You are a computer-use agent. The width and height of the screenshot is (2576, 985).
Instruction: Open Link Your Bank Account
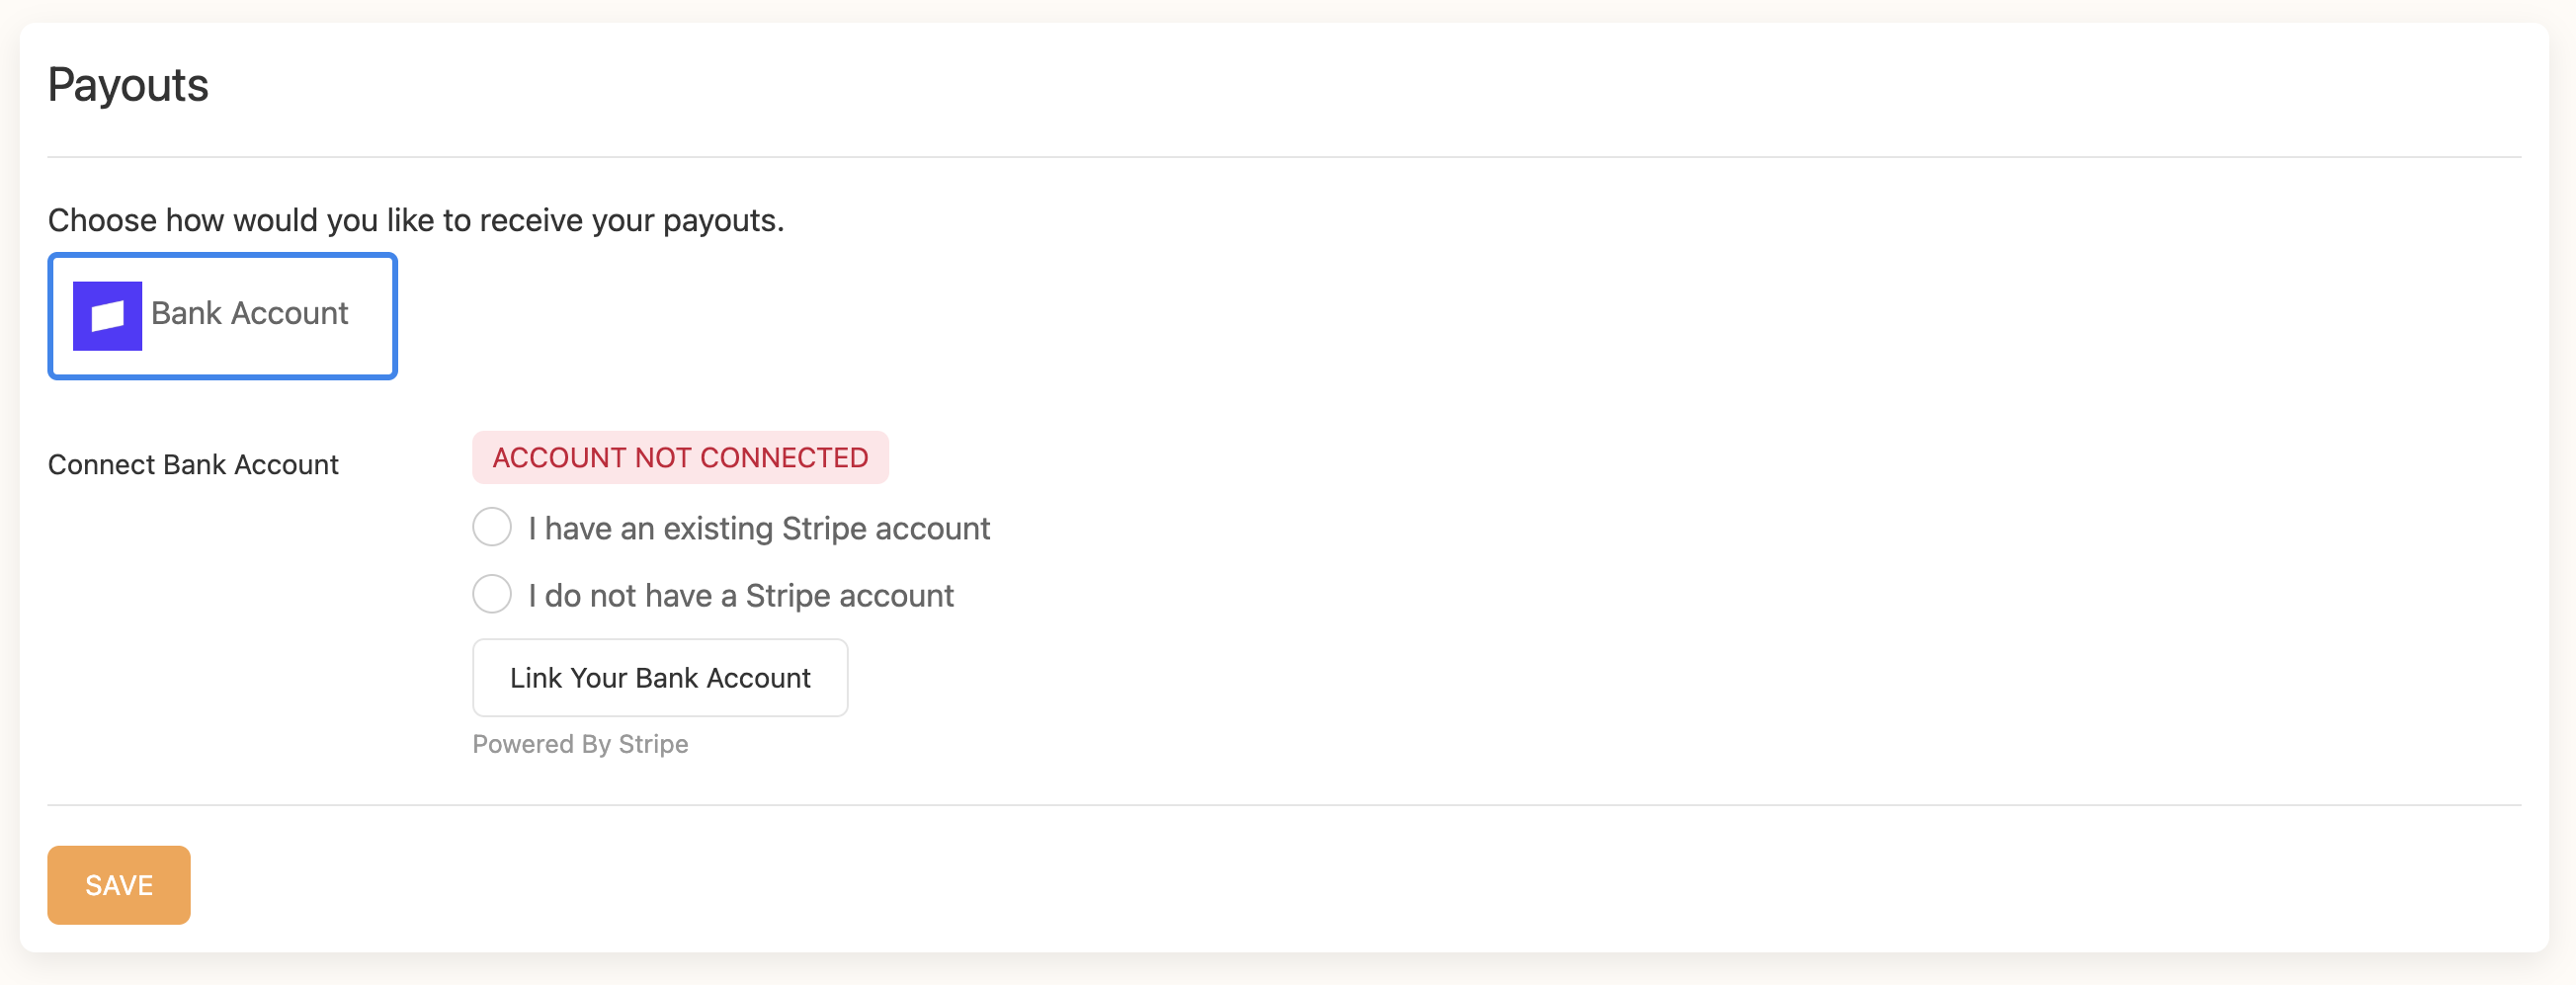click(x=660, y=678)
